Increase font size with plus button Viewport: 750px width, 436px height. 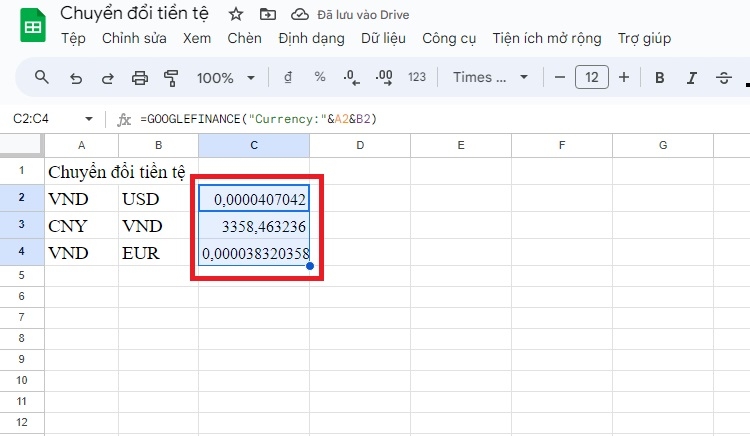(624, 77)
